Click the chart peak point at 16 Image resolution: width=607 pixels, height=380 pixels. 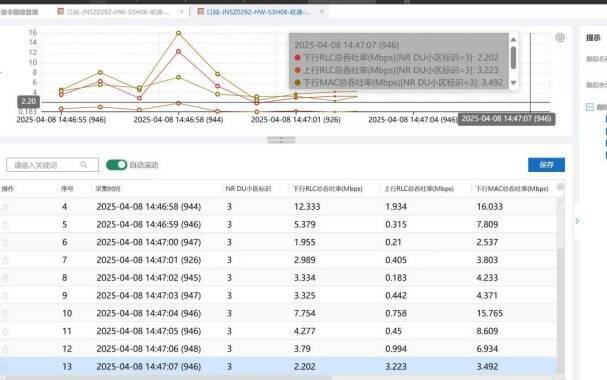178,33
